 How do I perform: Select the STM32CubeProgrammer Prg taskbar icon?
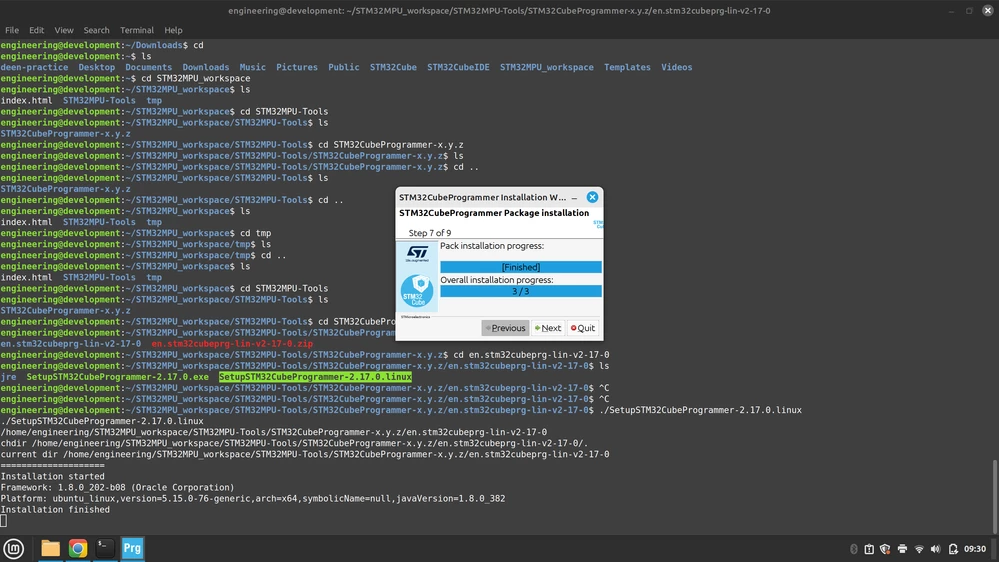coord(133,549)
